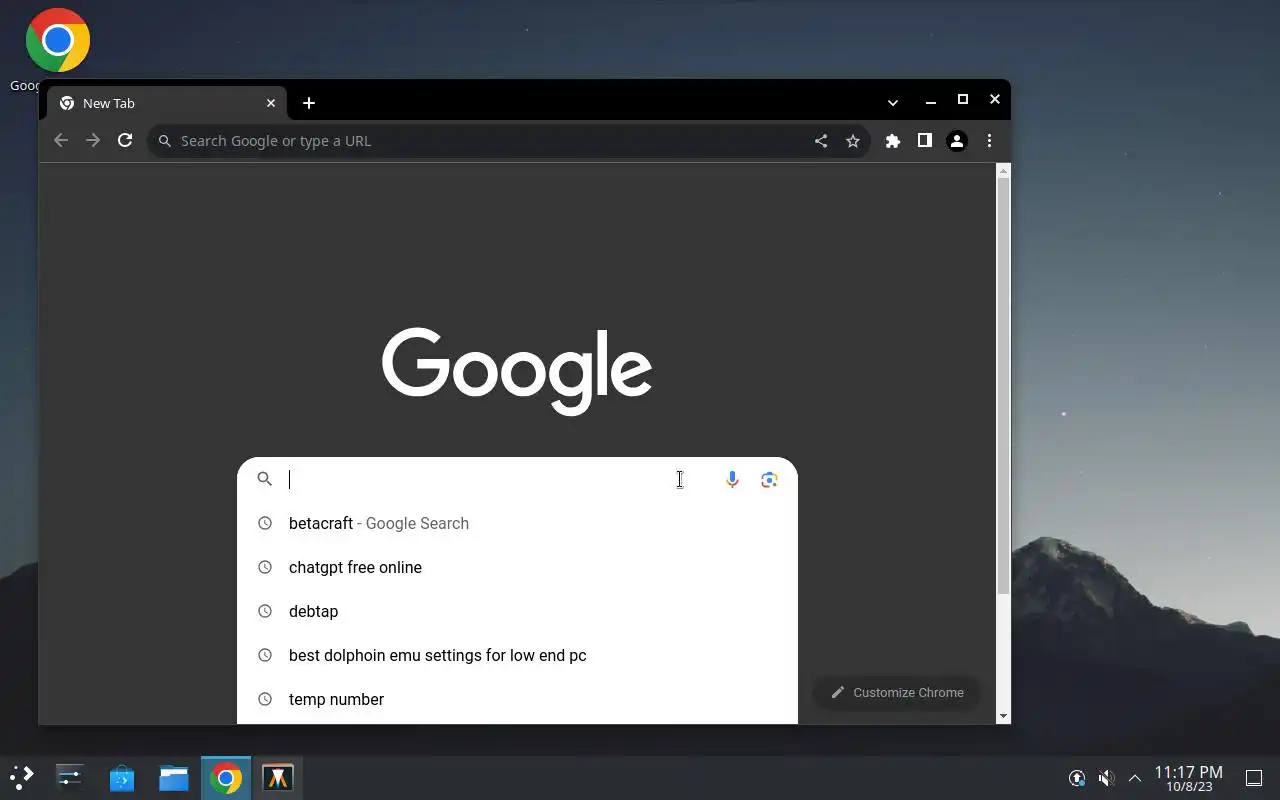
Task: Open a new tab with the plus button
Action: click(x=309, y=103)
